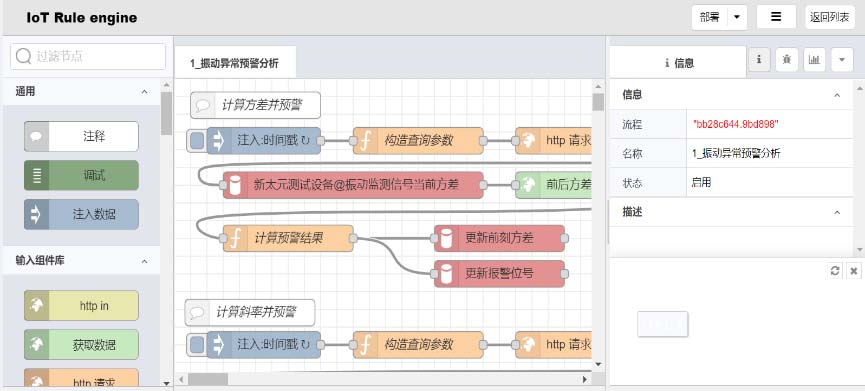Select the 信息 sidebar tab
Screen dimensions: 865x391
click(678, 62)
